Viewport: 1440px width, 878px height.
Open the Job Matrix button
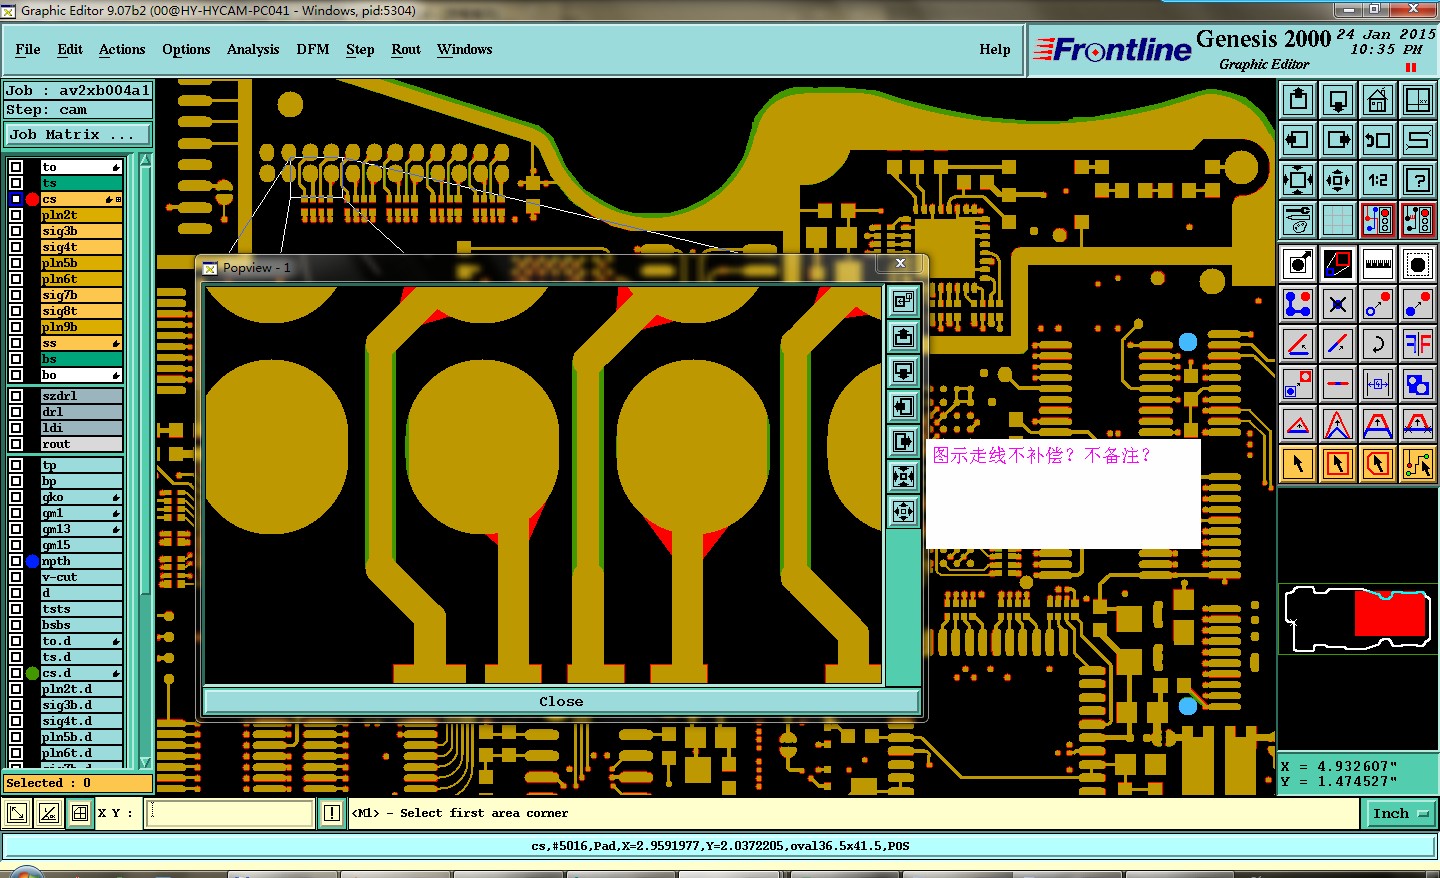(x=79, y=134)
